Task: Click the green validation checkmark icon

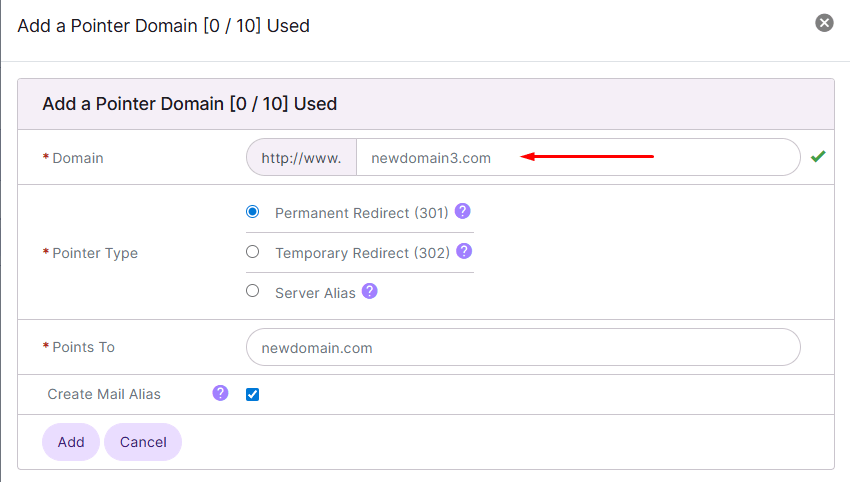Action: (x=818, y=156)
